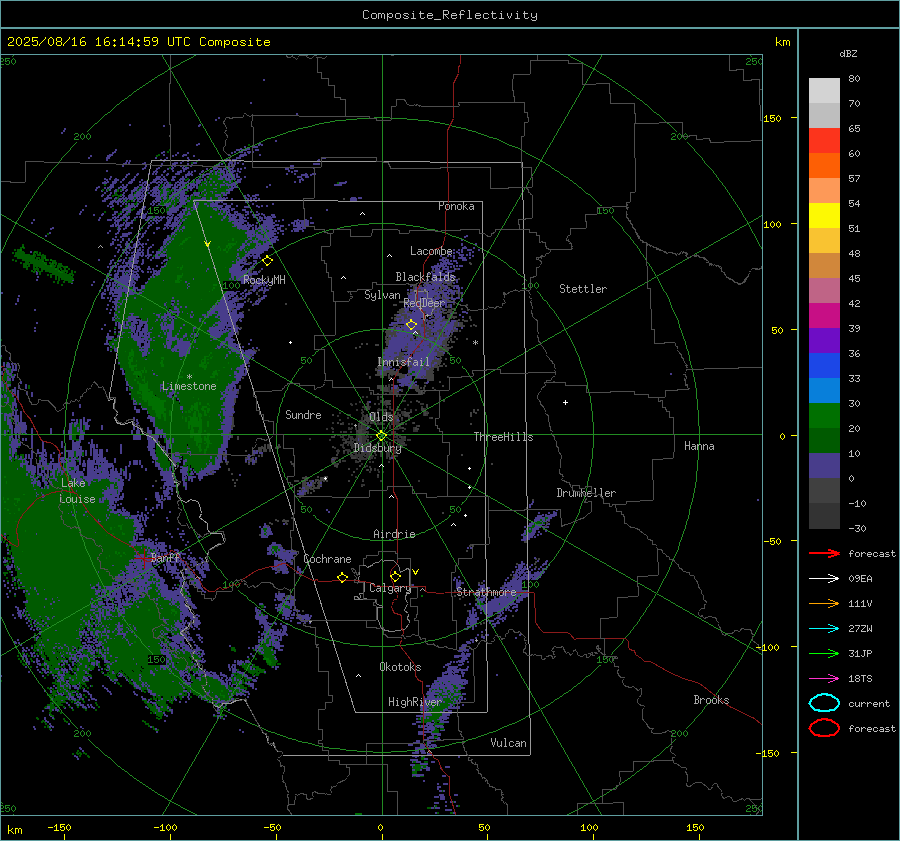This screenshot has width=900, height=841.
Task: Click the 09EA legend text
Action: pyautogui.click(x=860, y=579)
